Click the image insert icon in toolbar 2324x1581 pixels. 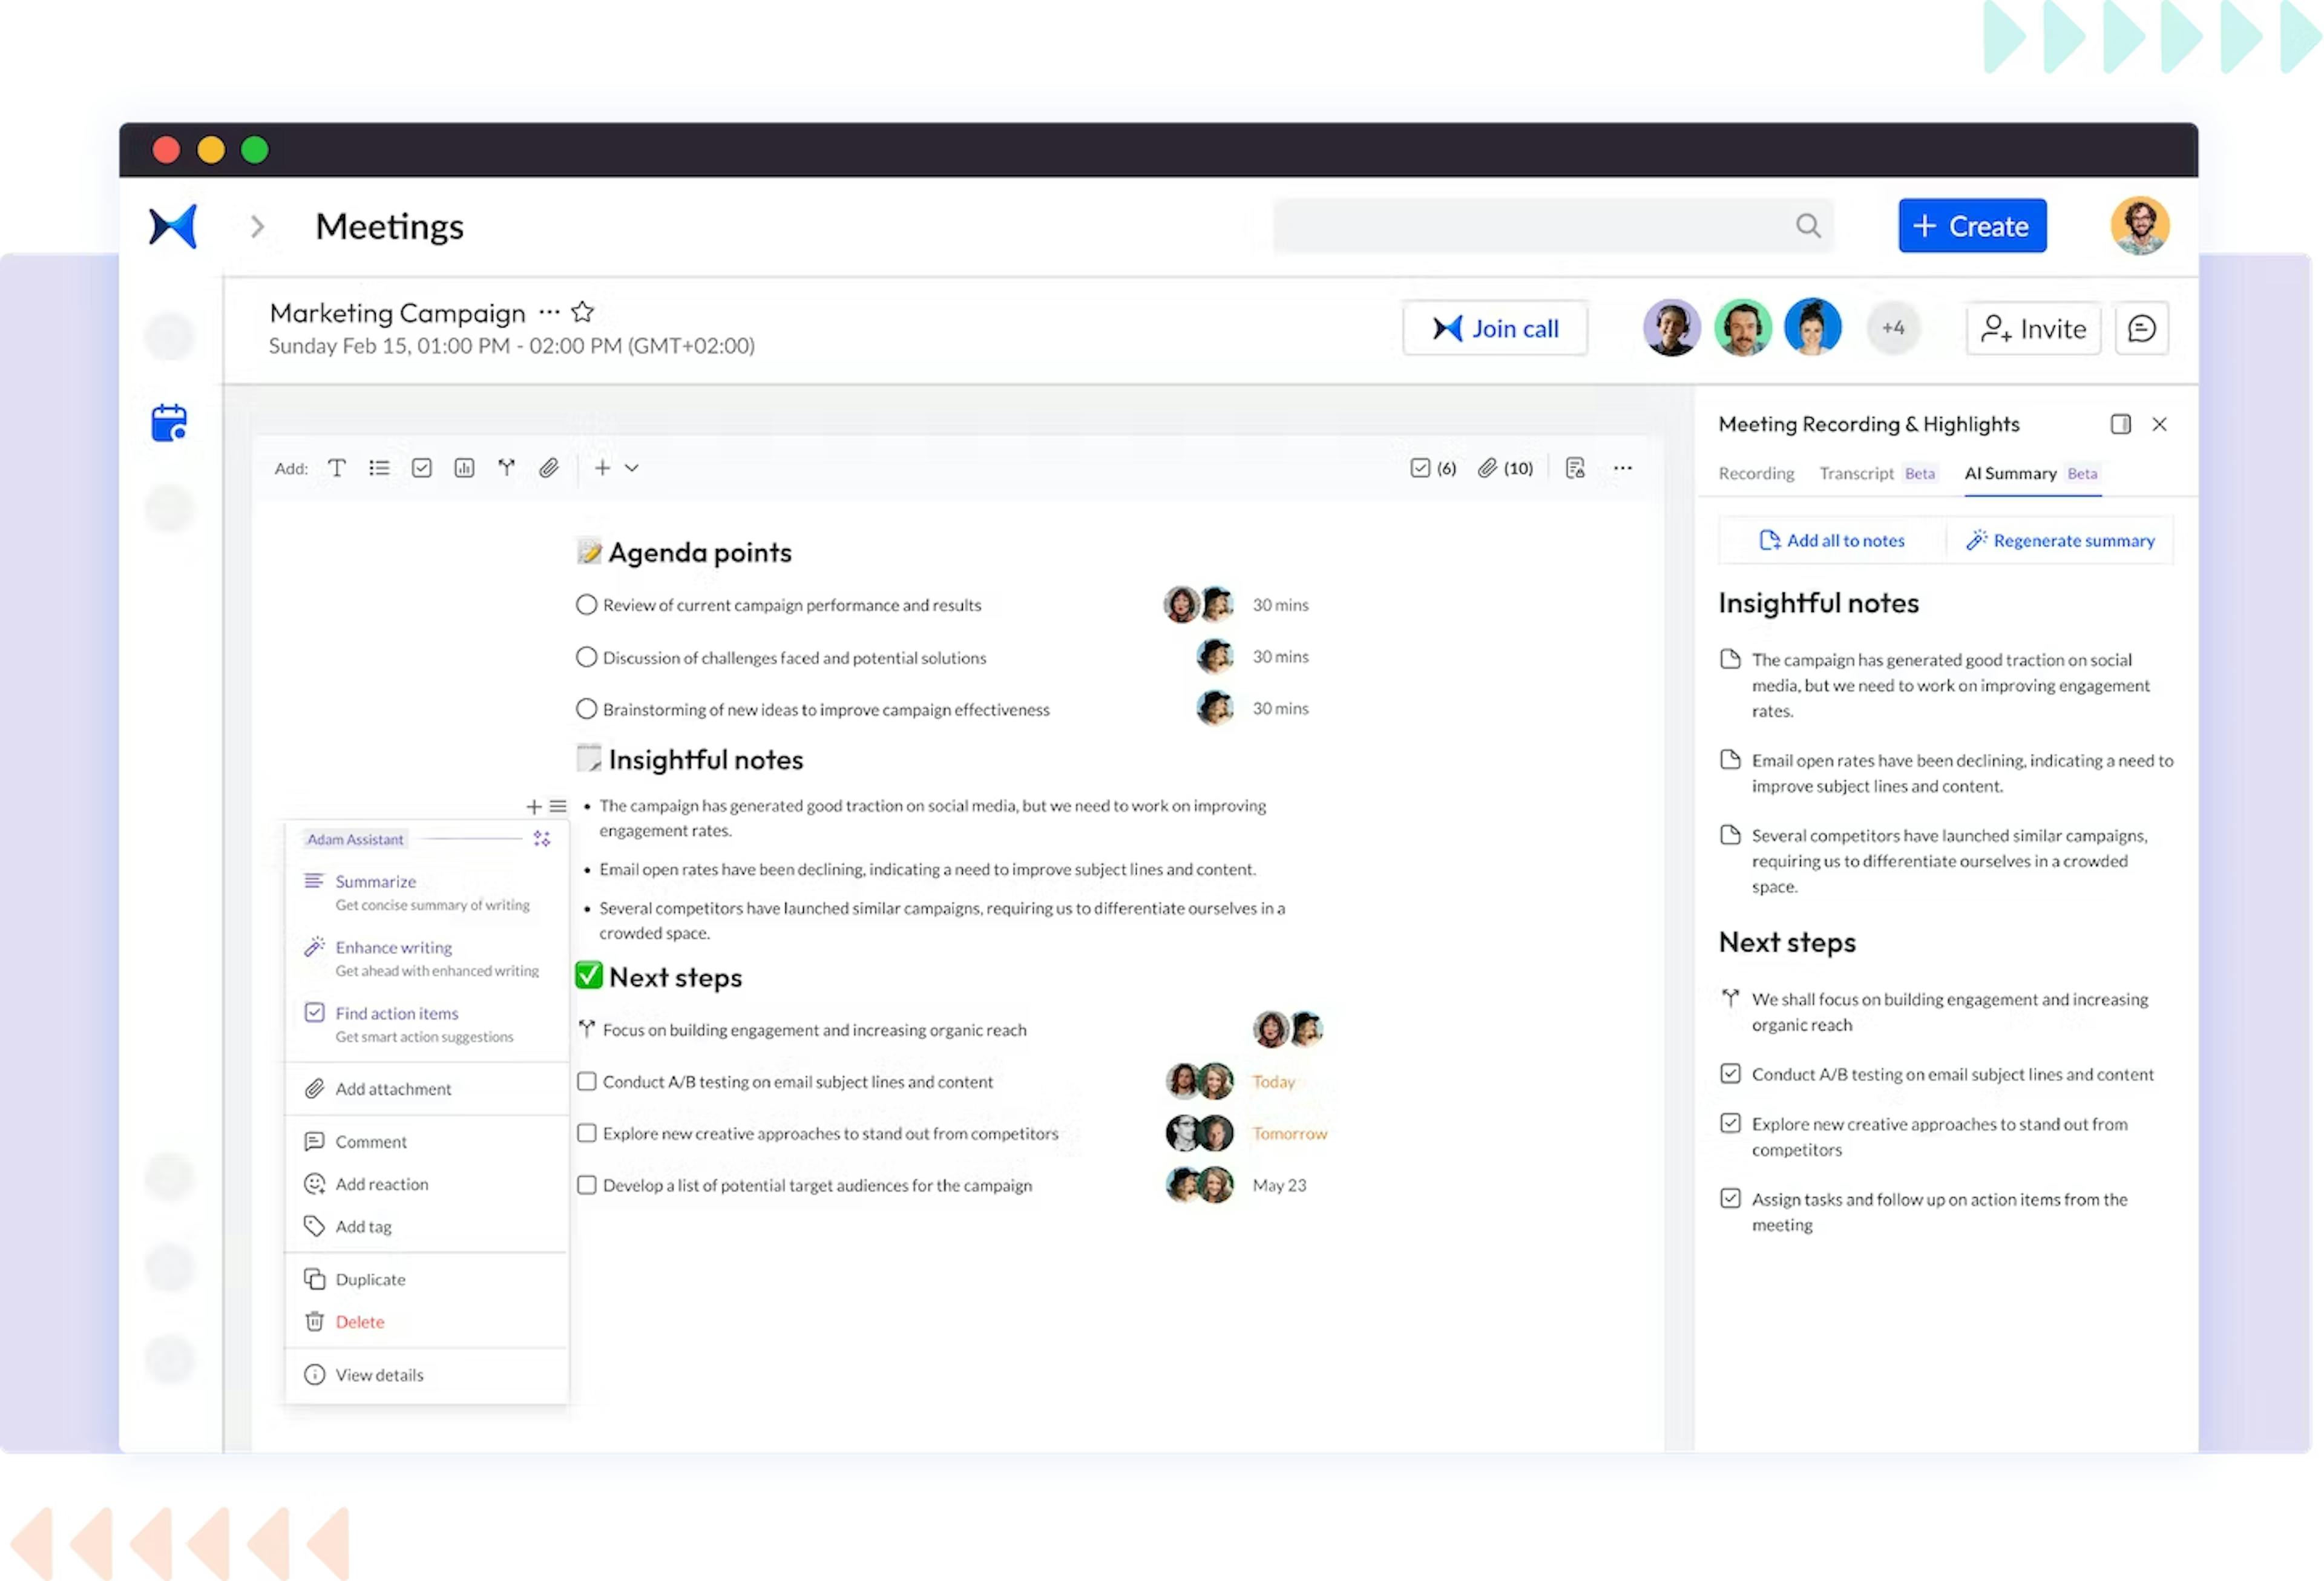(464, 468)
